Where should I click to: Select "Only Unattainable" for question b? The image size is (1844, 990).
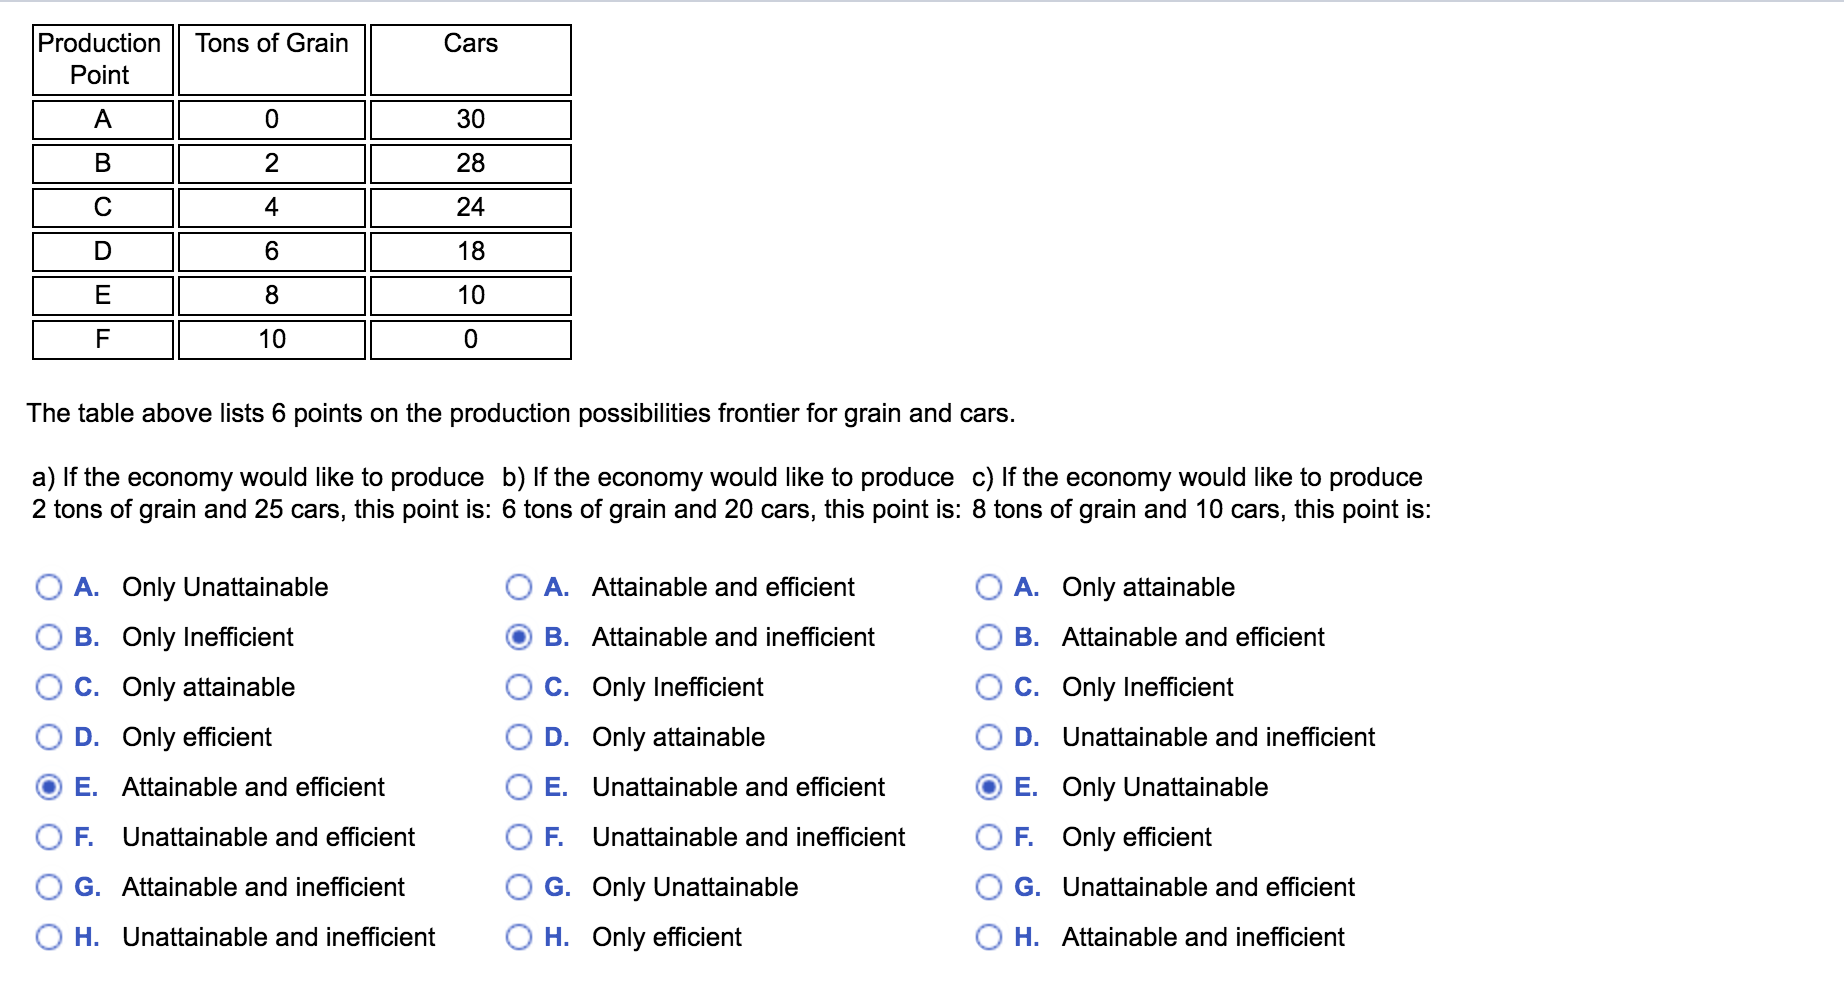[519, 887]
